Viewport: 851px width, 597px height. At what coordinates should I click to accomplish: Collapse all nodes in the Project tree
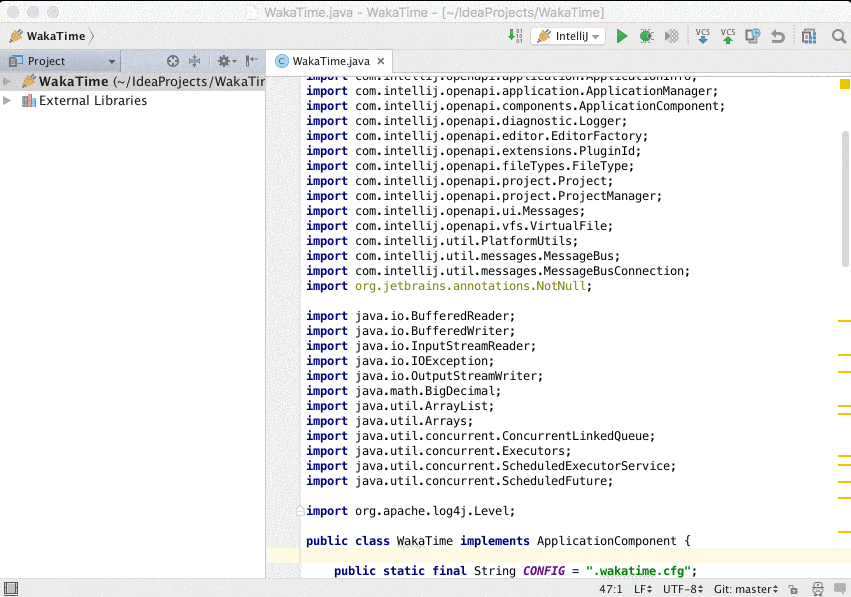tap(195, 61)
